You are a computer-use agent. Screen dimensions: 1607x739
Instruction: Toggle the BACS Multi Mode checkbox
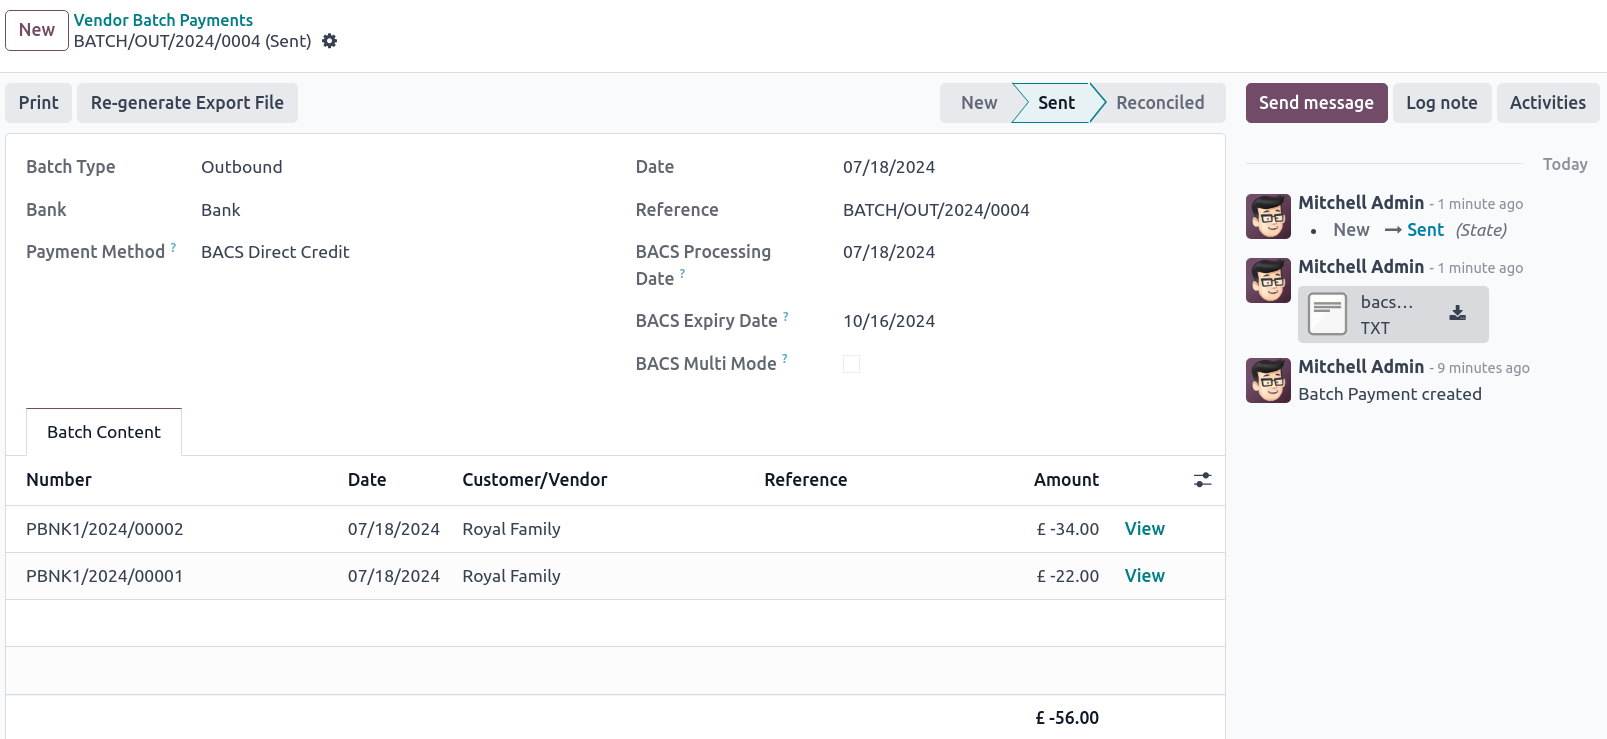pos(851,364)
